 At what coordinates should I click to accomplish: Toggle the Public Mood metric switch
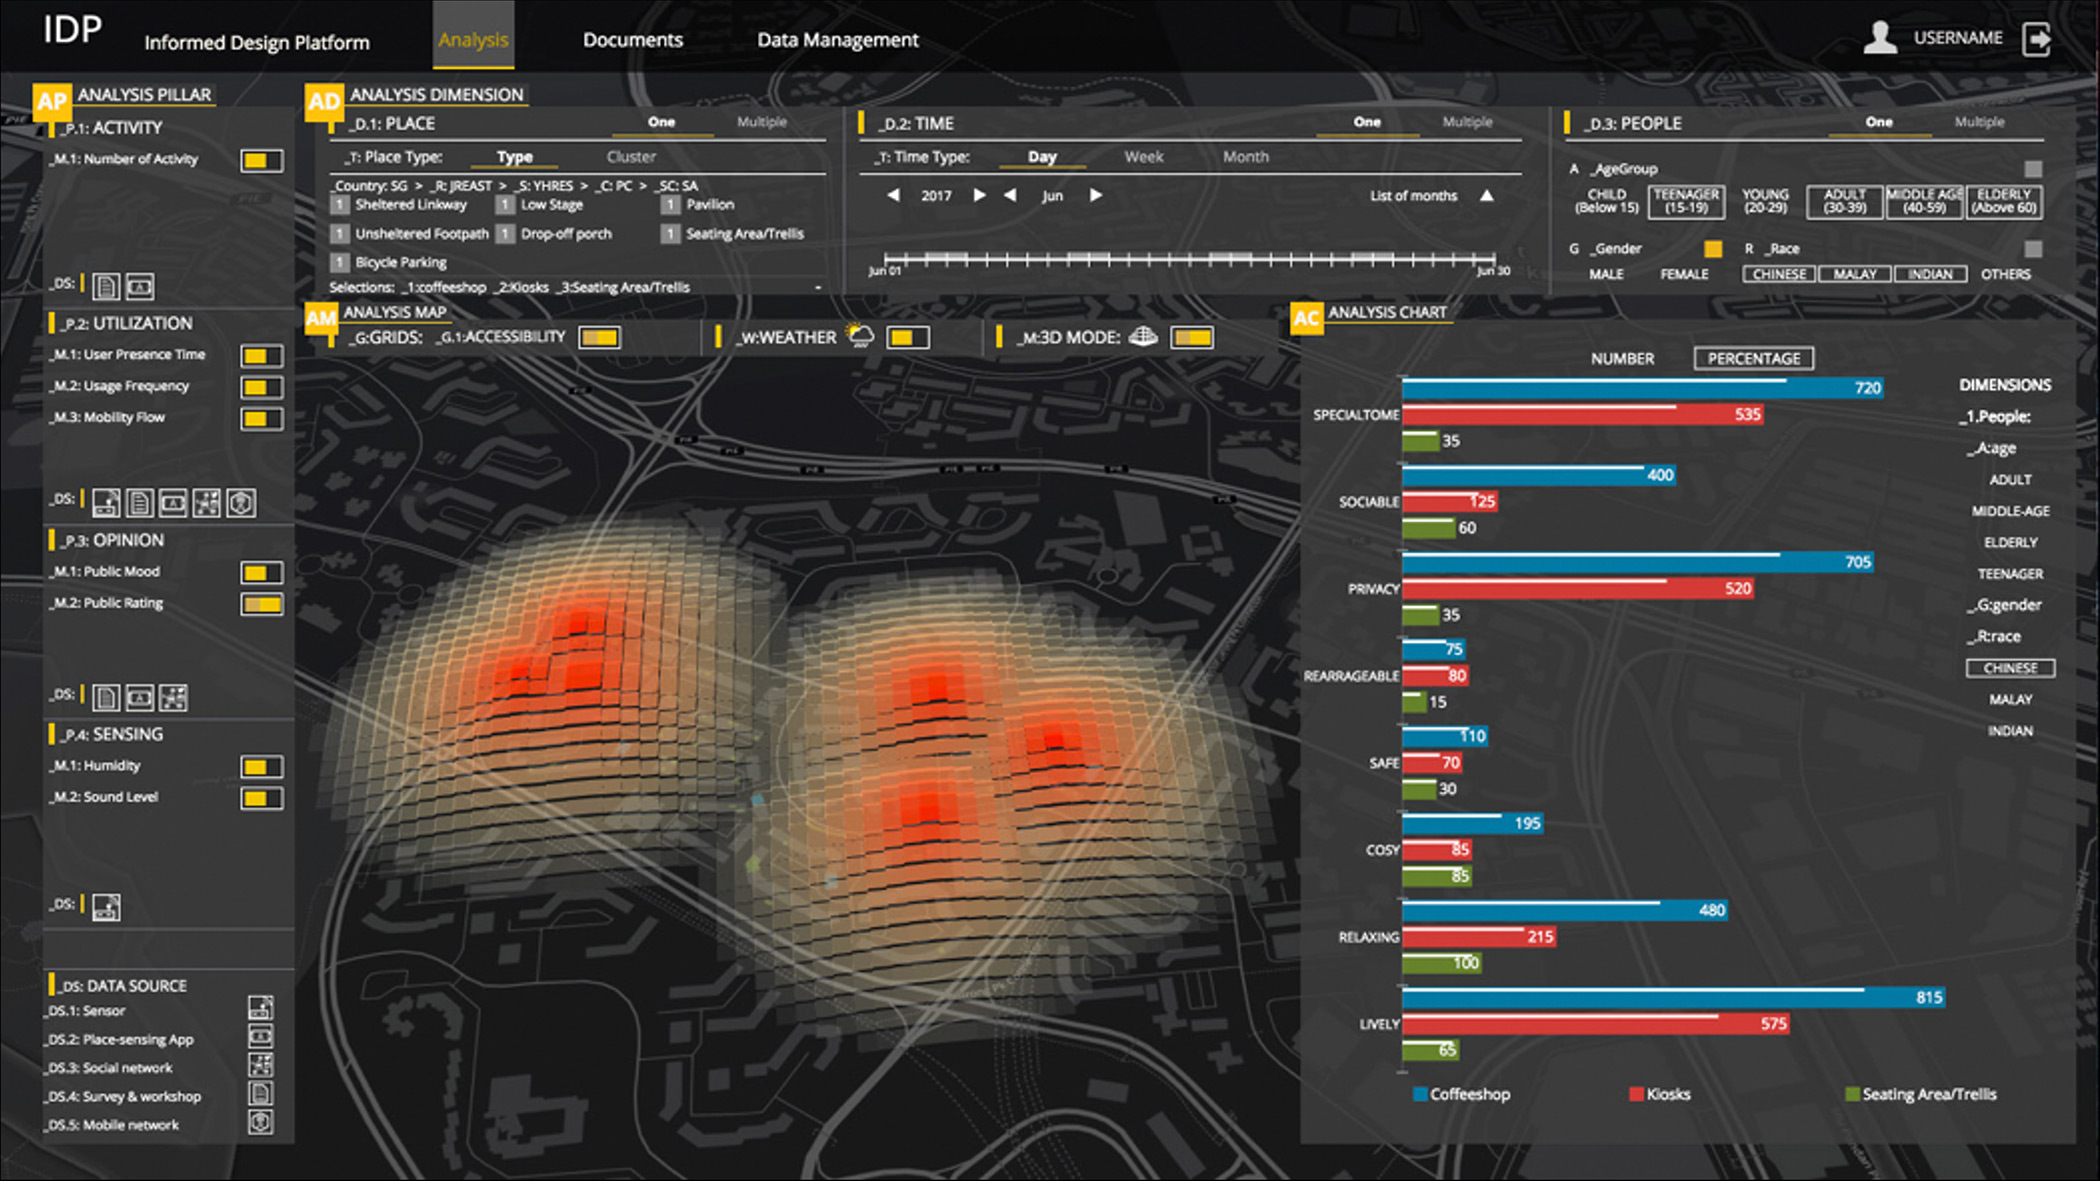262,573
